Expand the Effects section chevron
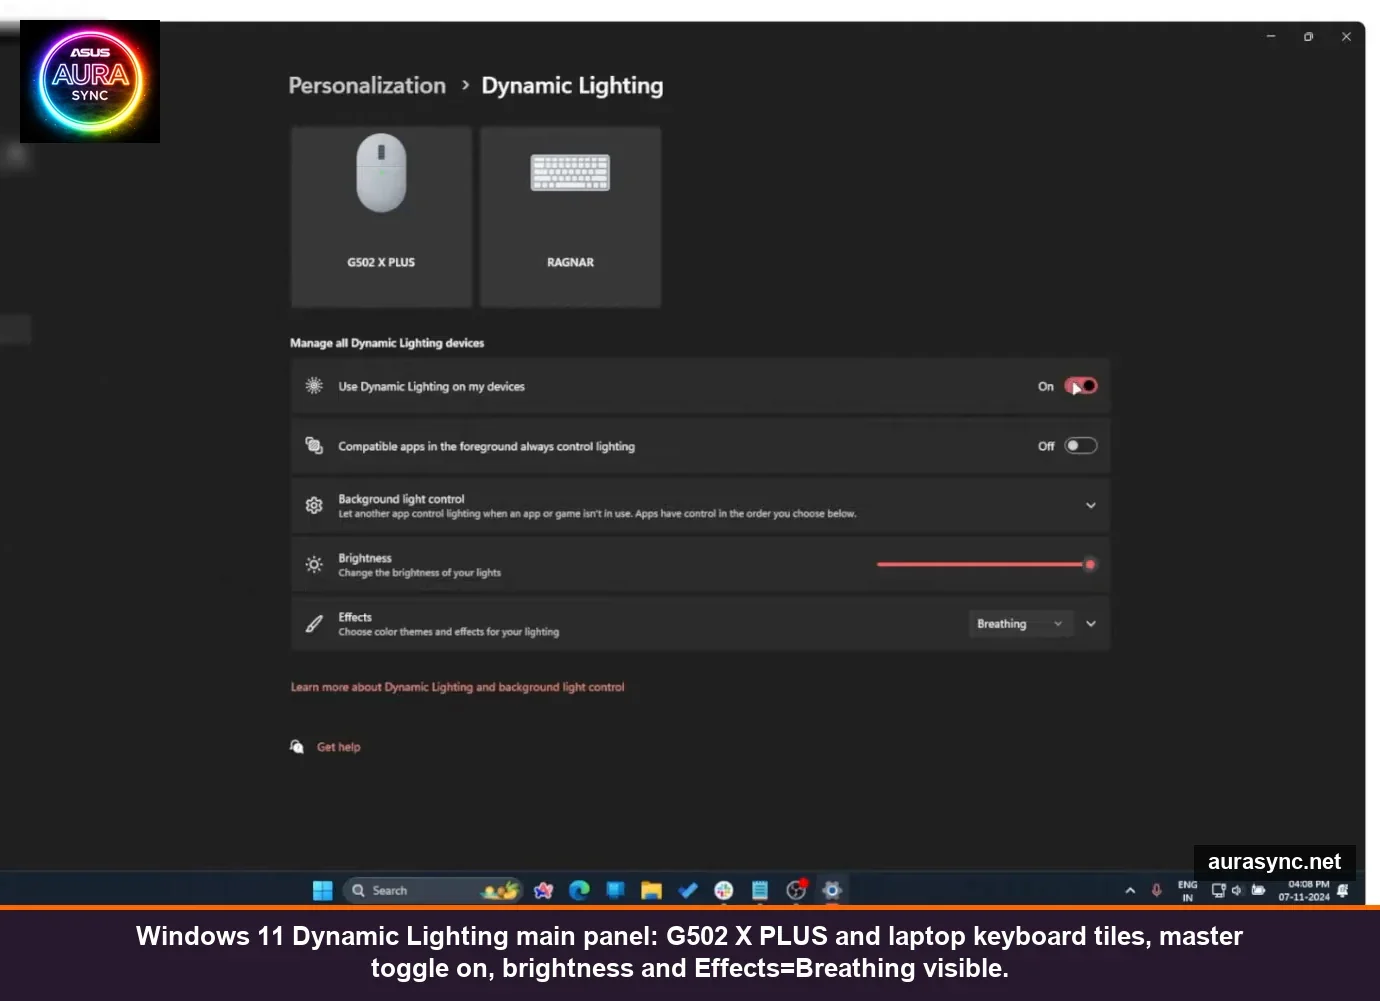This screenshot has height=1001, width=1380. click(1090, 623)
